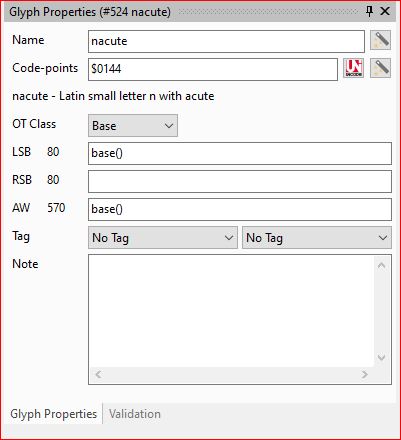The width and height of the screenshot is (401, 440).
Task: Click into the Name field containing nacute
Action: (x=226, y=41)
